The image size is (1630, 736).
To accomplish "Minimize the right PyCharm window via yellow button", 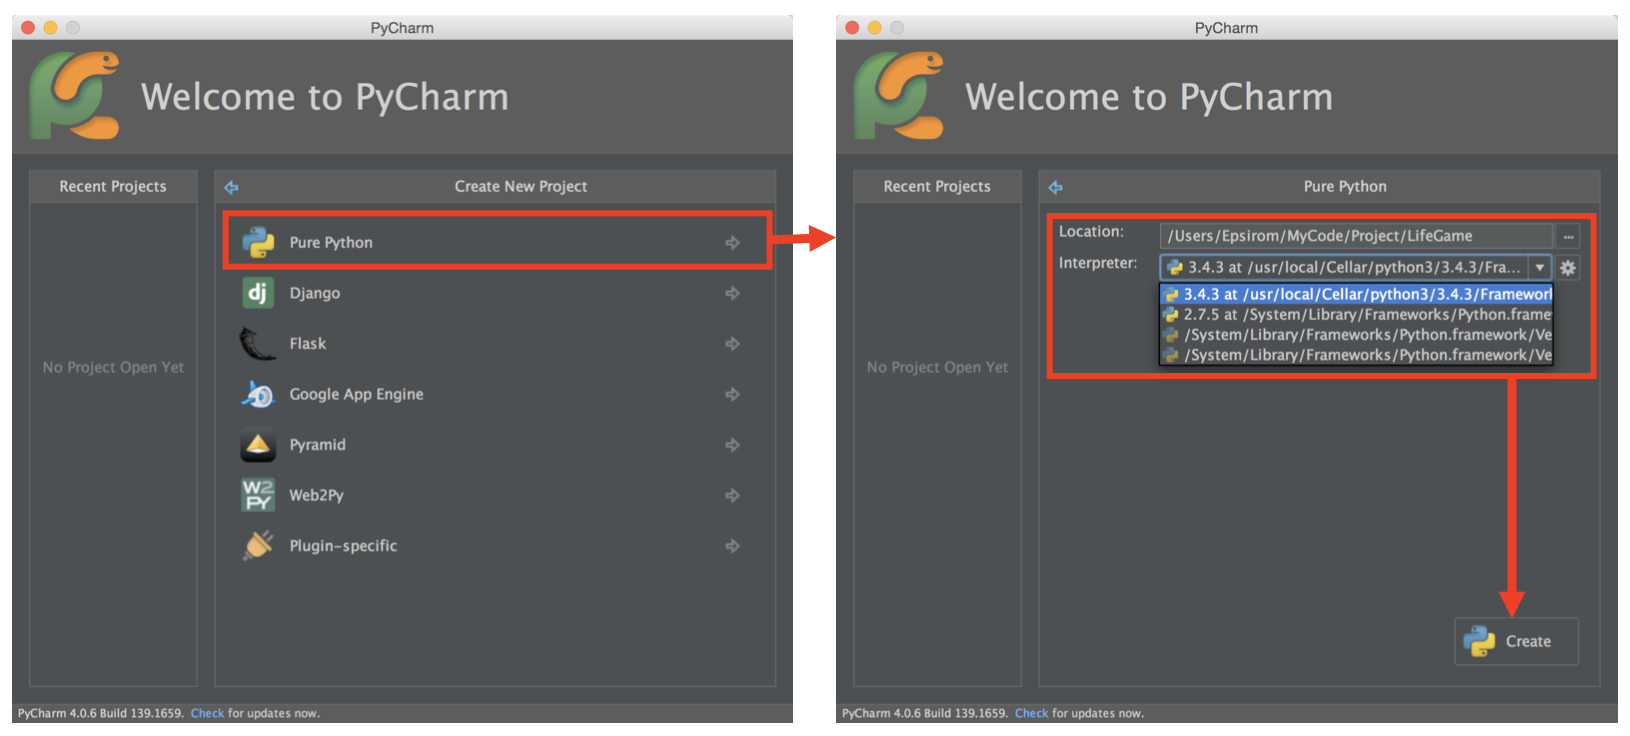I will pos(874,28).
